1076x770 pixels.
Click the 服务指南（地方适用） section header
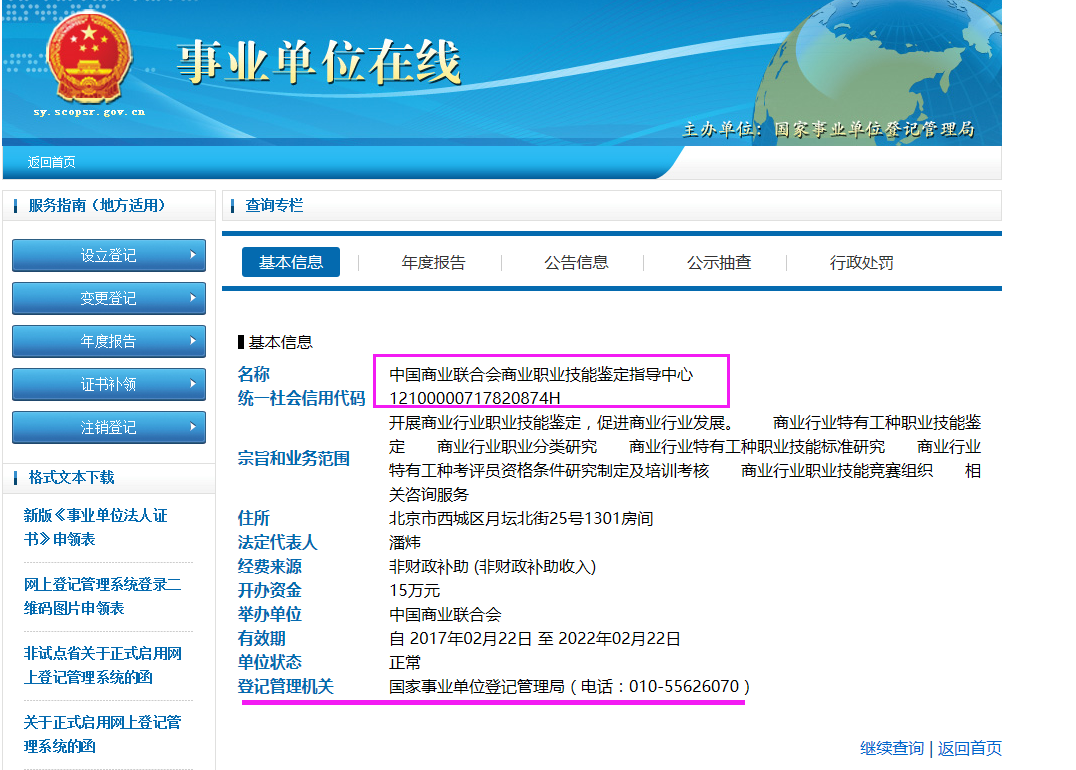point(97,205)
